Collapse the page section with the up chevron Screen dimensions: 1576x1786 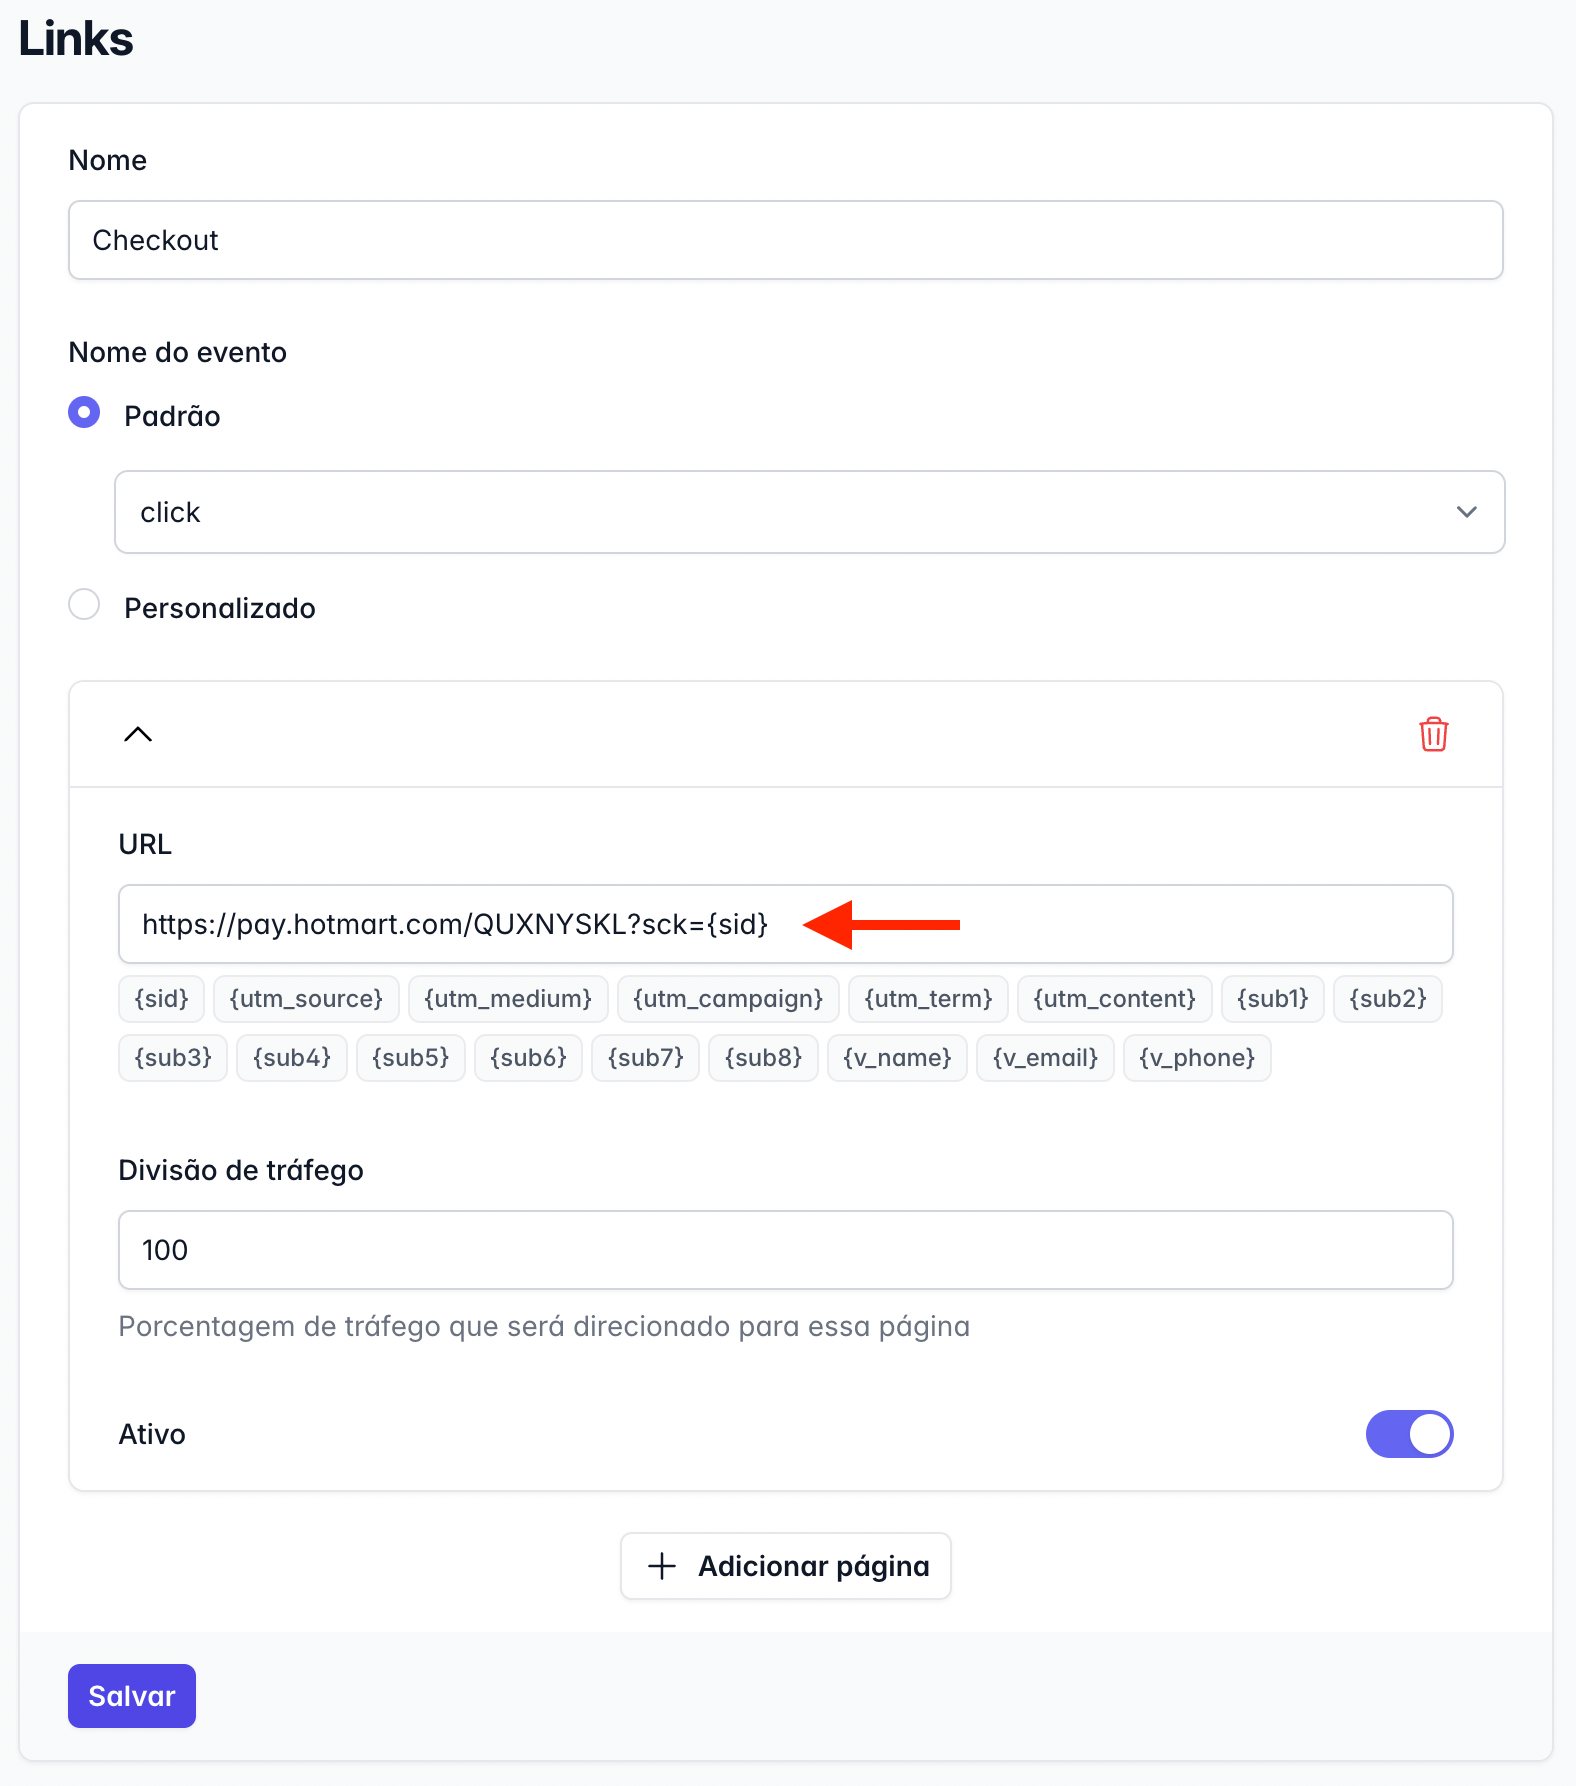(138, 734)
